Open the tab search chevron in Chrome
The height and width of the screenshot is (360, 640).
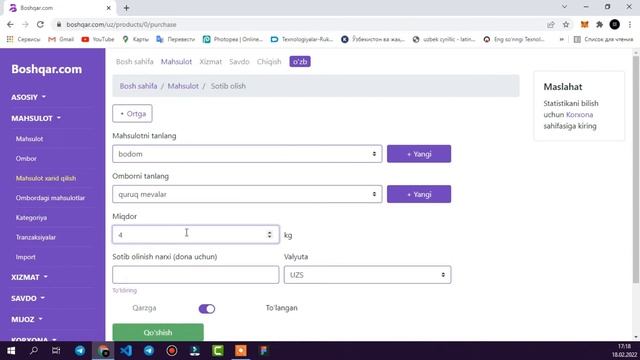click(x=564, y=7)
